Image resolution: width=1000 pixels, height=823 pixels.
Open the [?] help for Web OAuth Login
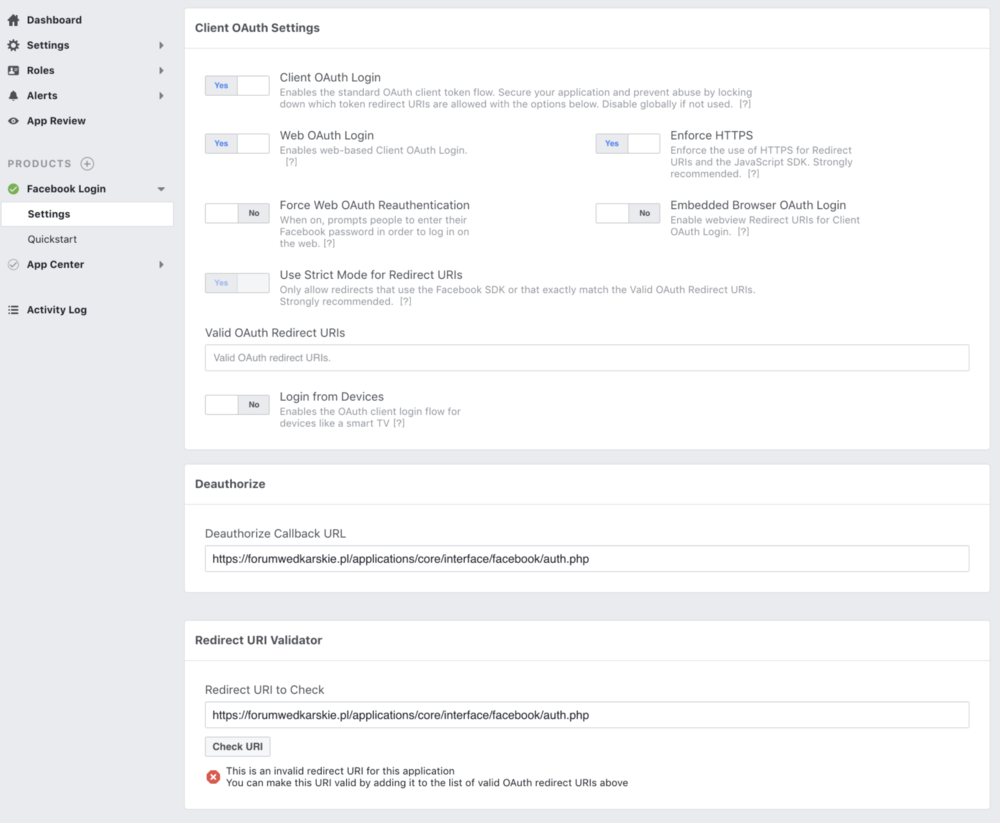click(x=291, y=162)
